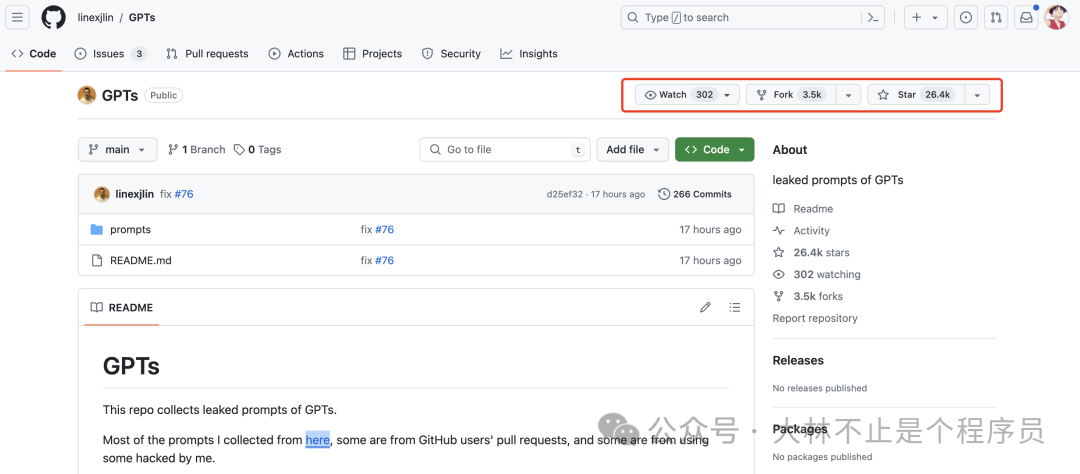Click the Fork button
Image resolution: width=1080 pixels, height=474 pixels.
(x=791, y=94)
